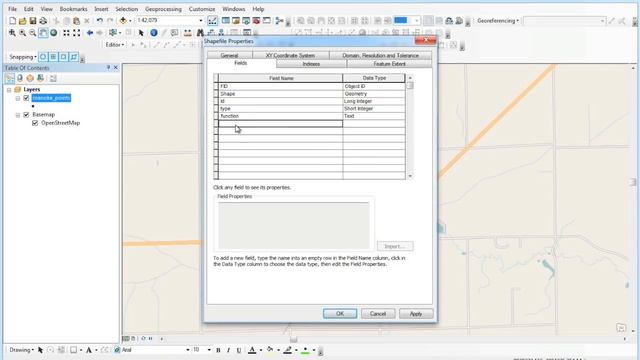
Task: Open the Georeferencing dropdown menu
Action: [x=498, y=20]
